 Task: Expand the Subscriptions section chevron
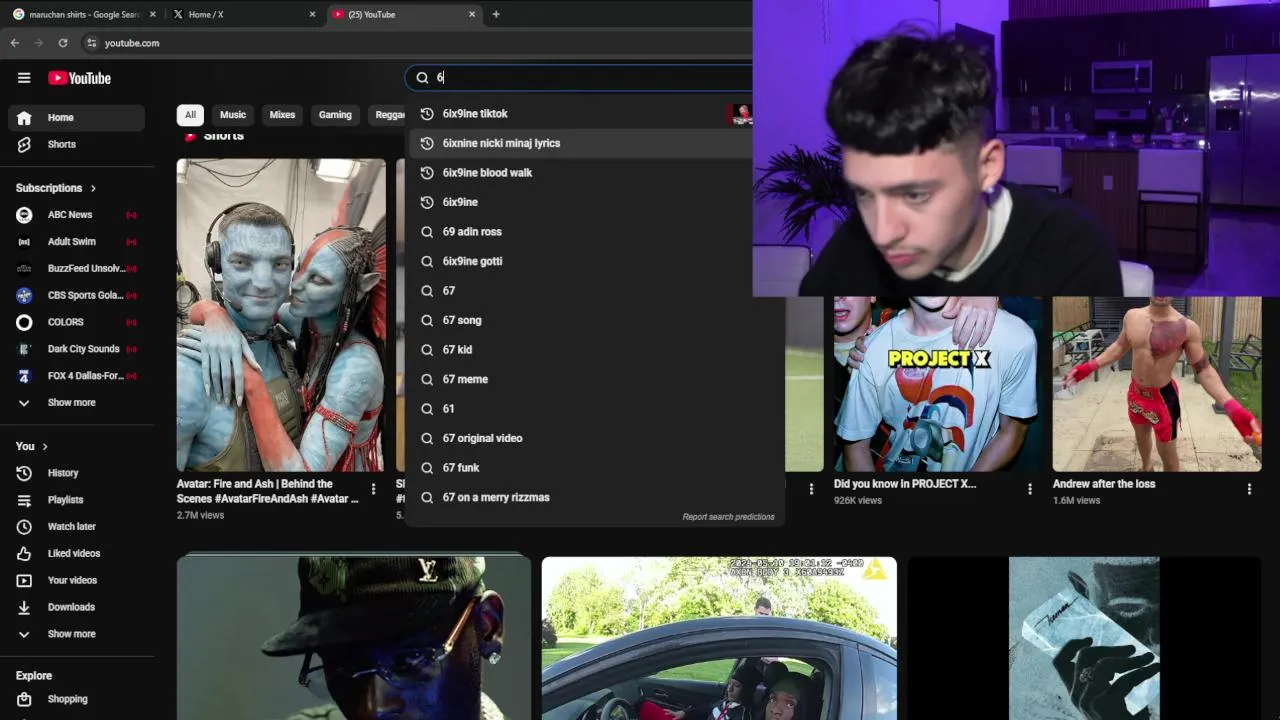point(93,188)
